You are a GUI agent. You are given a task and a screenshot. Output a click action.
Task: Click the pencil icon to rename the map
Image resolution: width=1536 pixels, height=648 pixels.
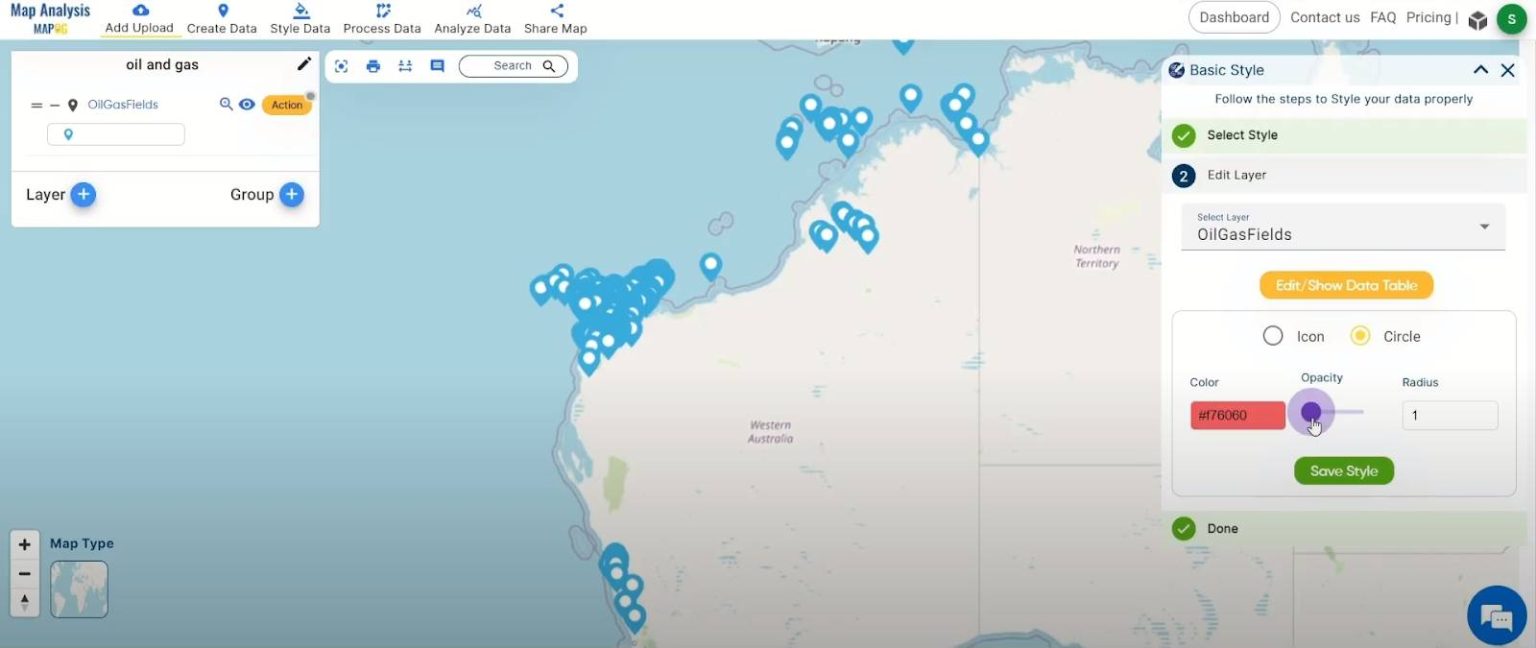tap(304, 64)
